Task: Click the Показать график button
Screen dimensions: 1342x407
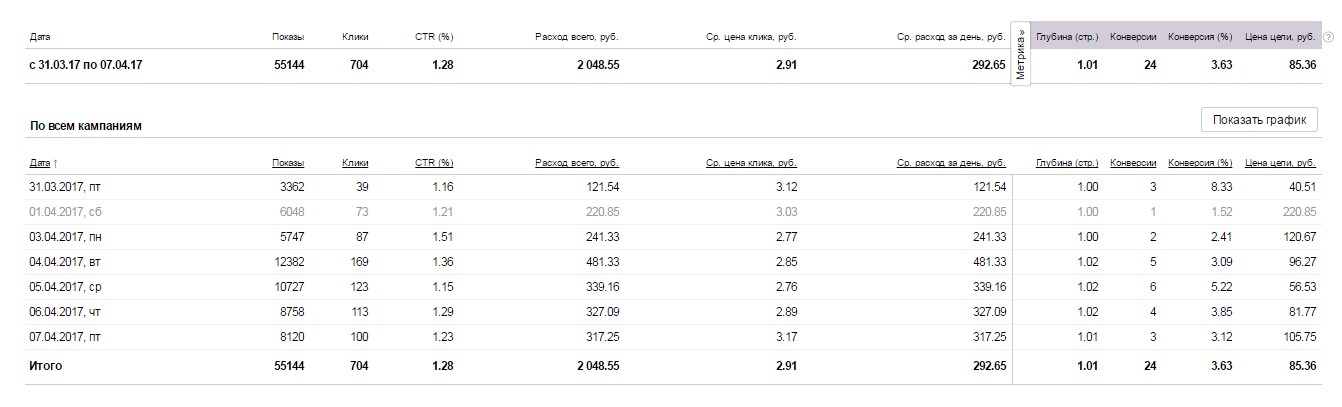Action: pyautogui.click(x=1259, y=120)
